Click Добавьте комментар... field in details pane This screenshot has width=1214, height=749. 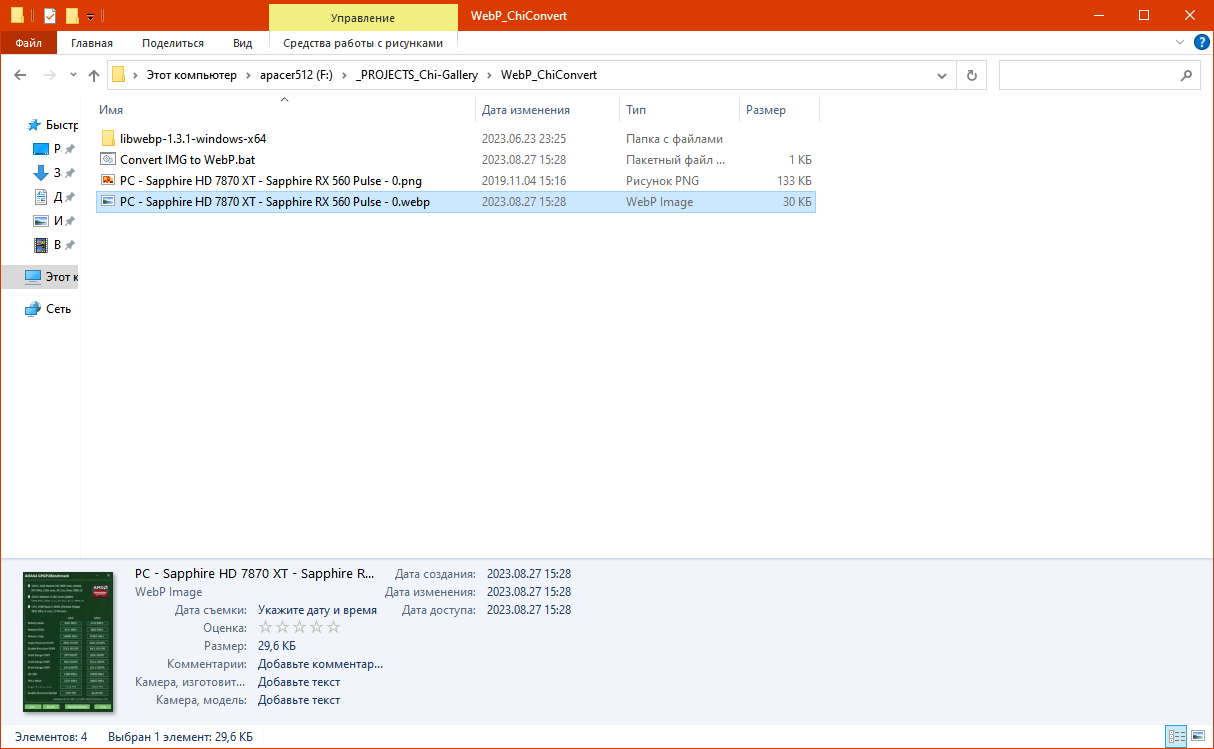pyautogui.click(x=320, y=664)
